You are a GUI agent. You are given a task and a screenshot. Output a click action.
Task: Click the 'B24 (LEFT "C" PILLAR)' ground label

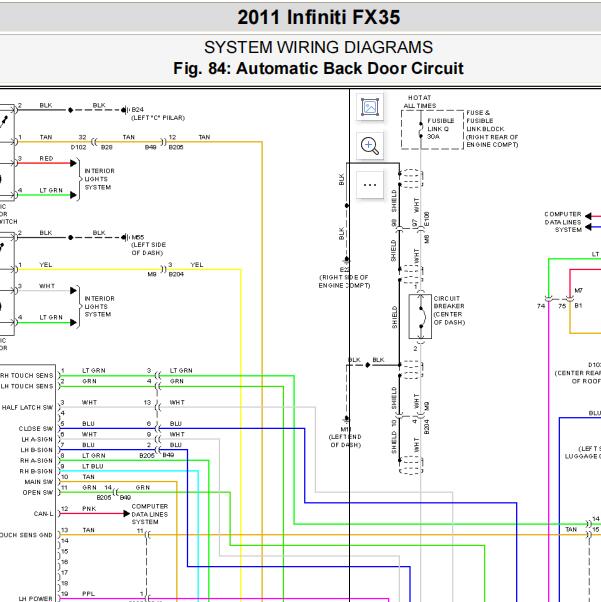click(158, 114)
